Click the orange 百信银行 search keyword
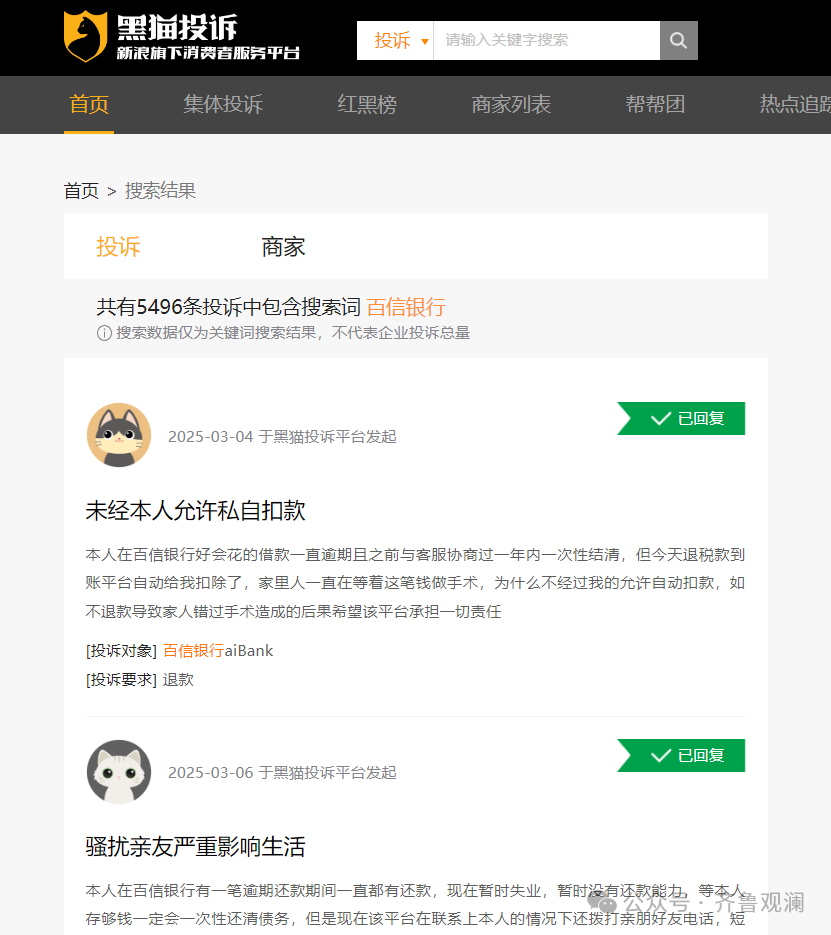Image resolution: width=831 pixels, height=935 pixels. [406, 307]
